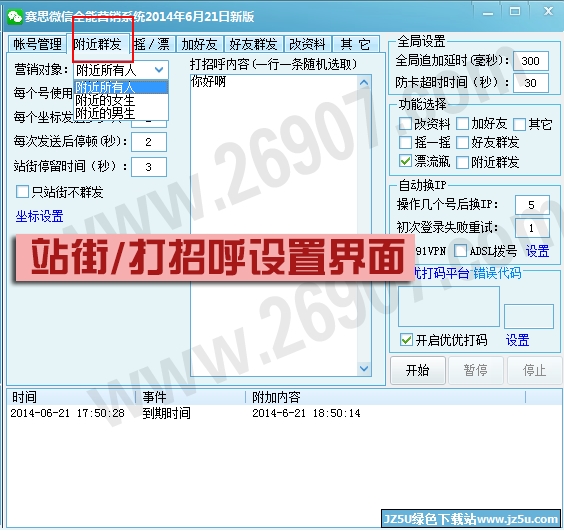The width and height of the screenshot is (564, 531).
Task: Open the 设置 link beside ADSL拨号
Action: [x=537, y=251]
